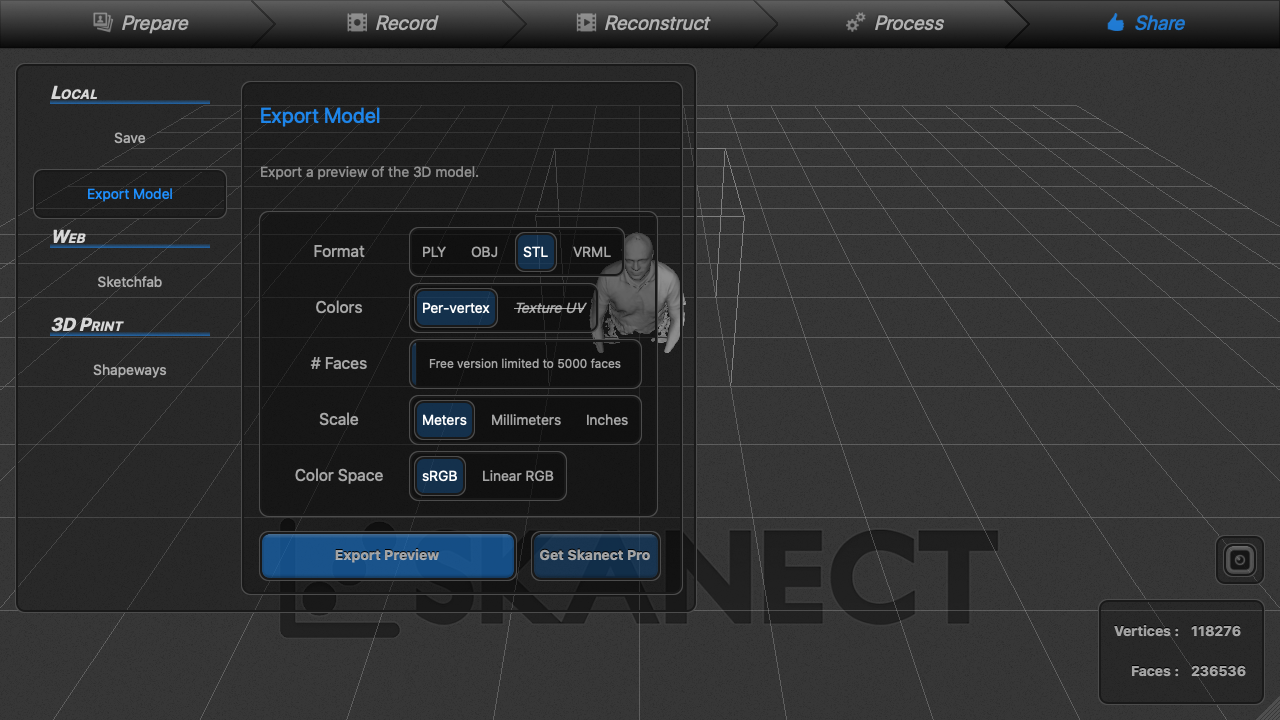Open the Prepare workflow tab

click(139, 23)
